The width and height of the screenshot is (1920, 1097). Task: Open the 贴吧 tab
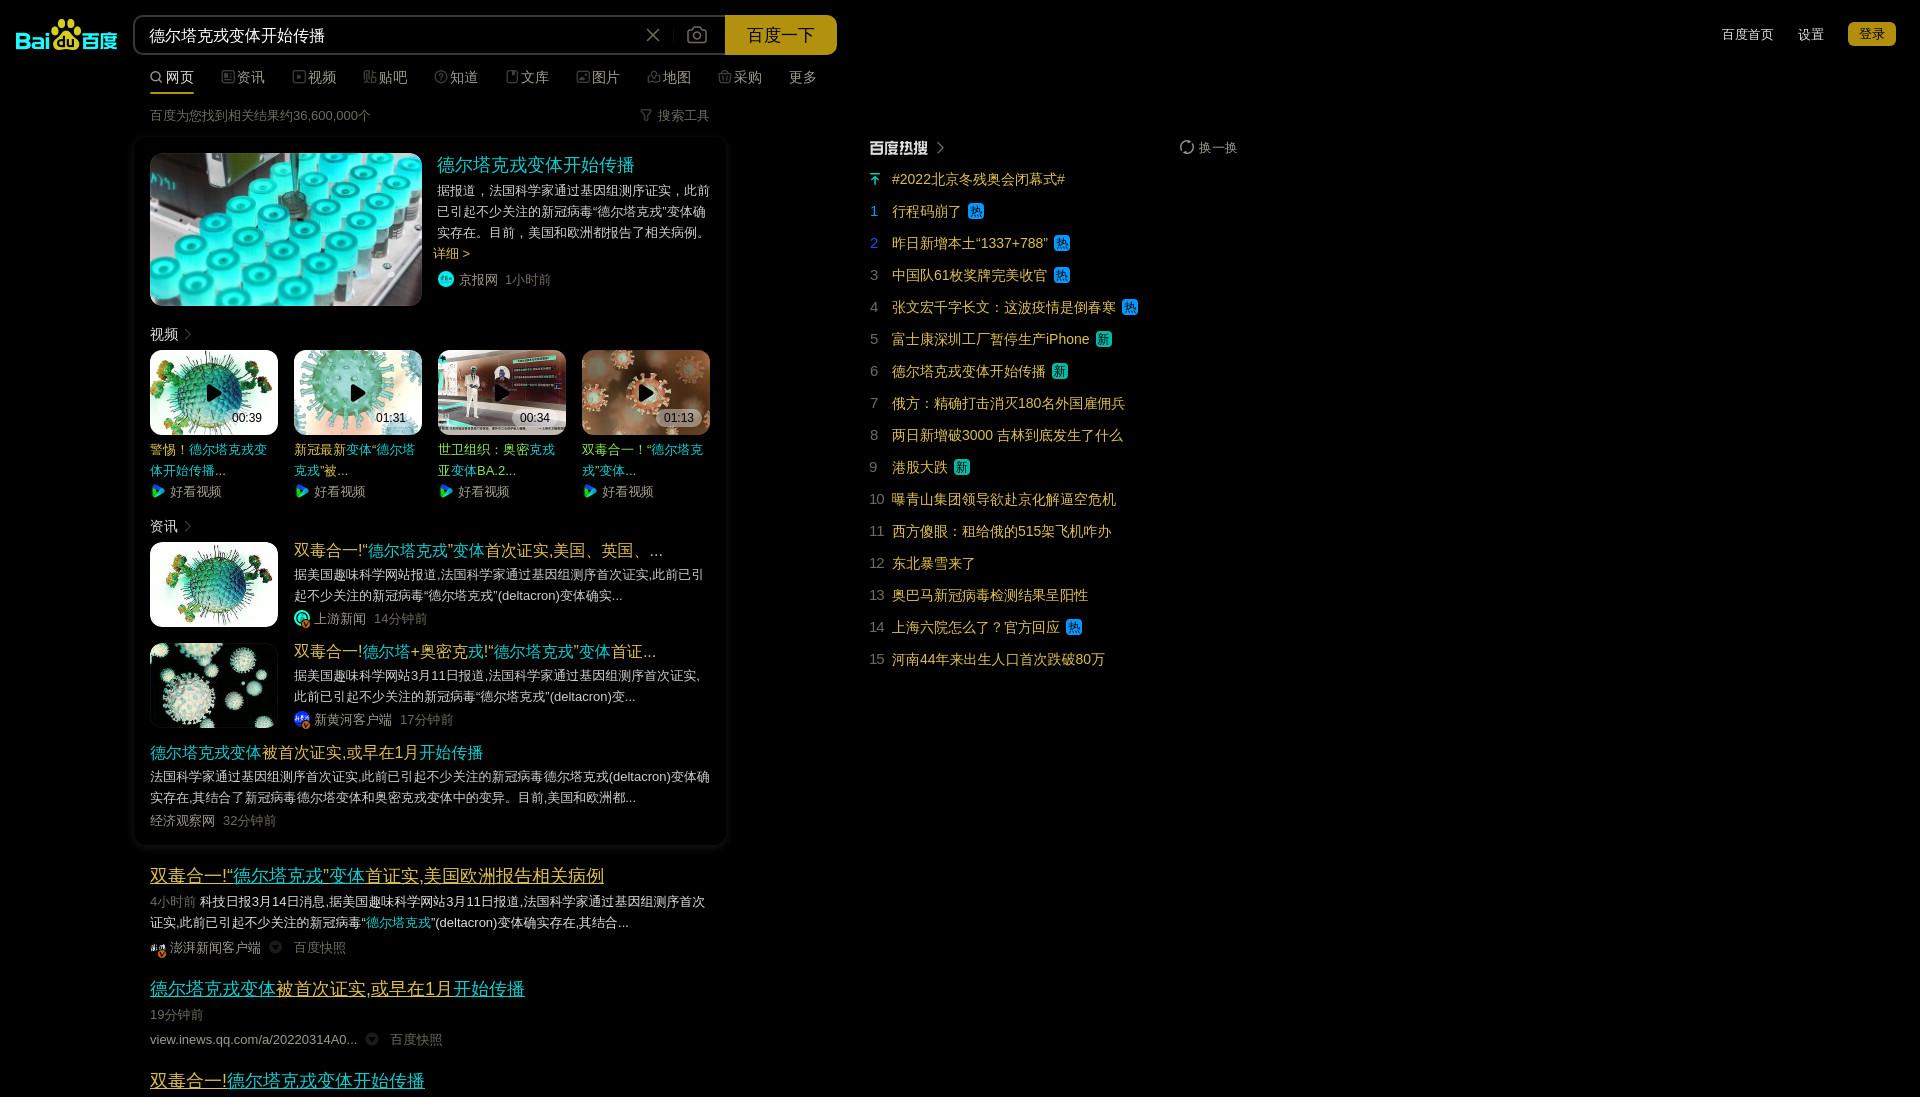385,77
